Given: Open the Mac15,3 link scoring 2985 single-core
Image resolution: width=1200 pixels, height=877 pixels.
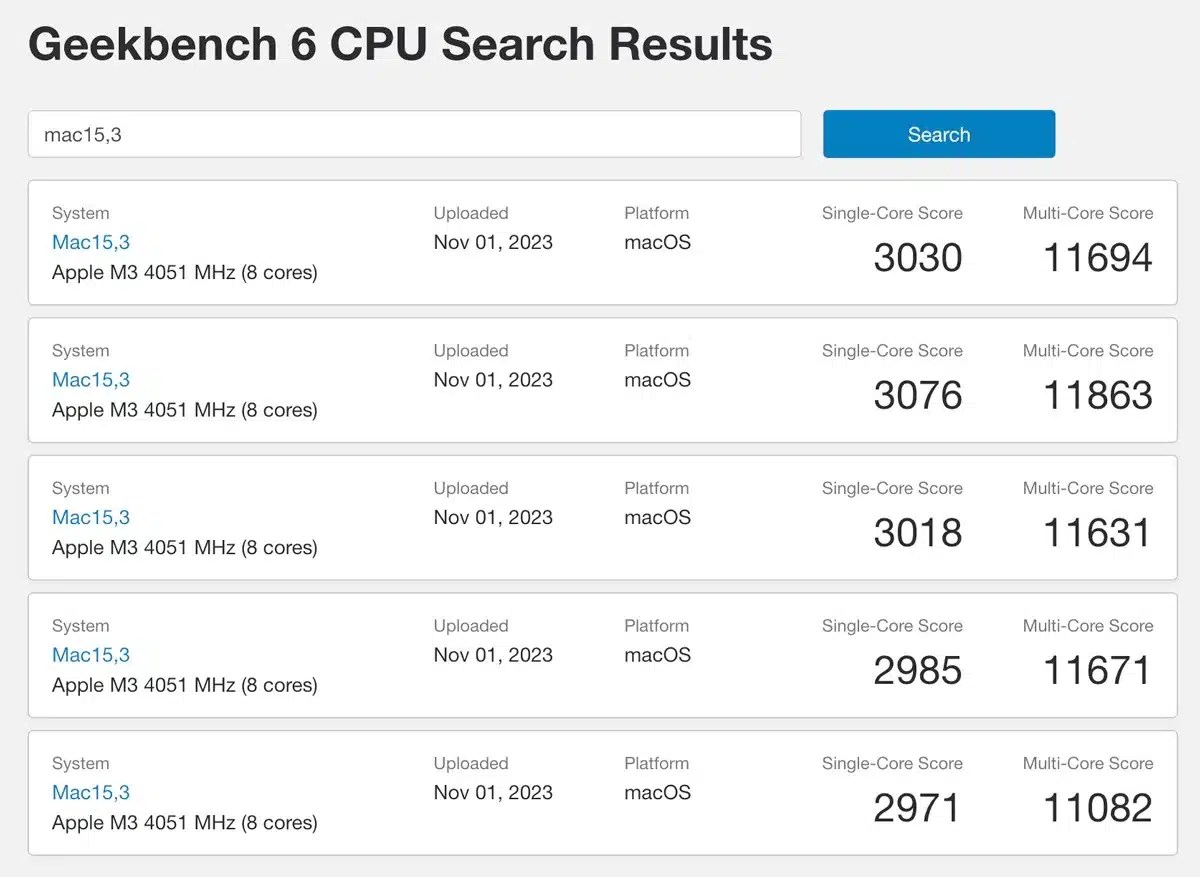Looking at the screenshot, I should 91,655.
